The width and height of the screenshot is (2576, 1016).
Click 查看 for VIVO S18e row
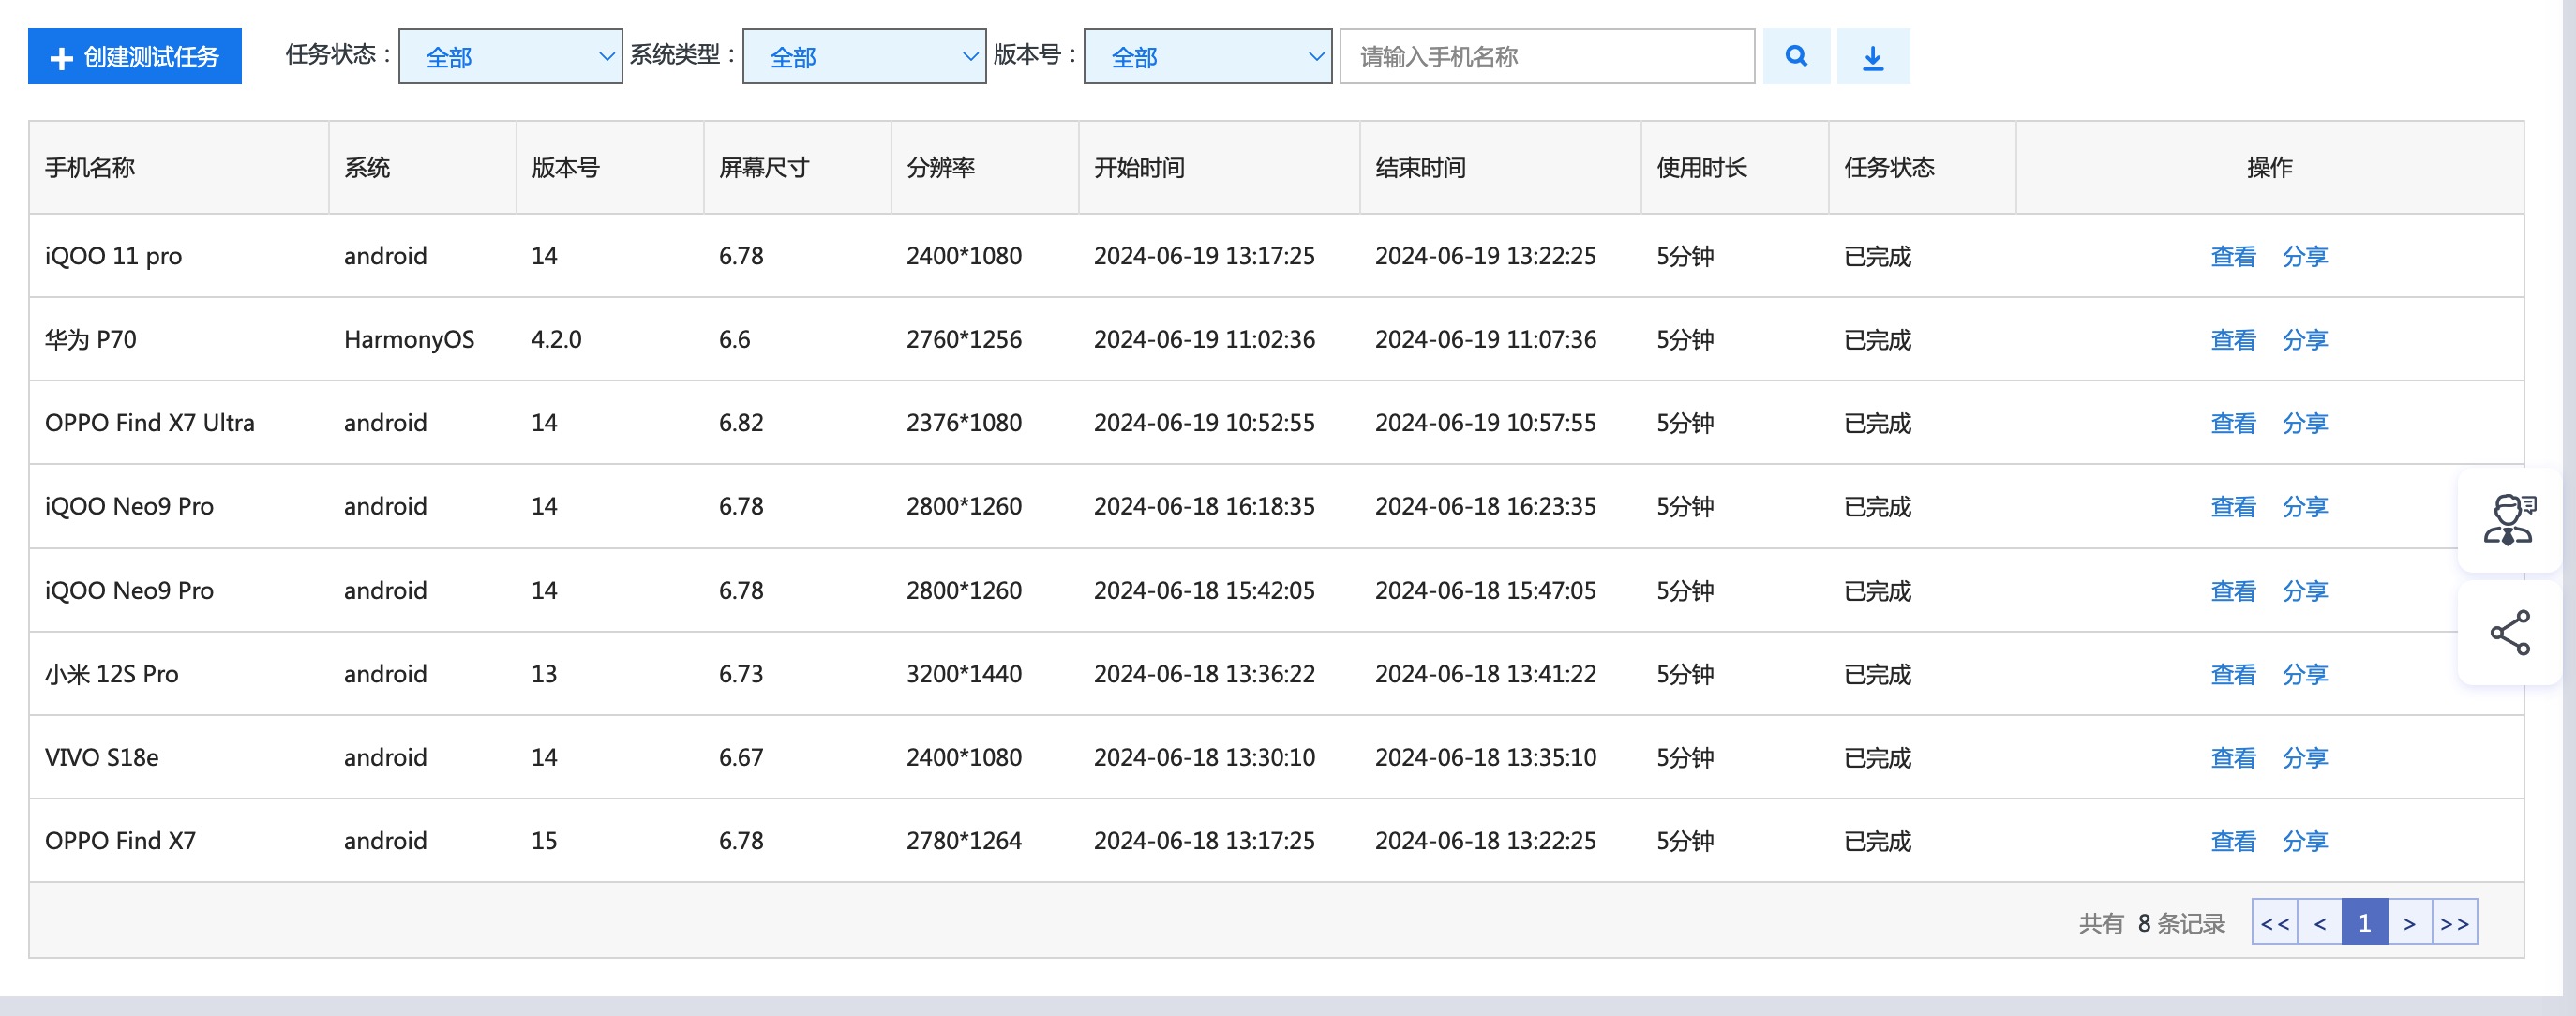(2232, 758)
